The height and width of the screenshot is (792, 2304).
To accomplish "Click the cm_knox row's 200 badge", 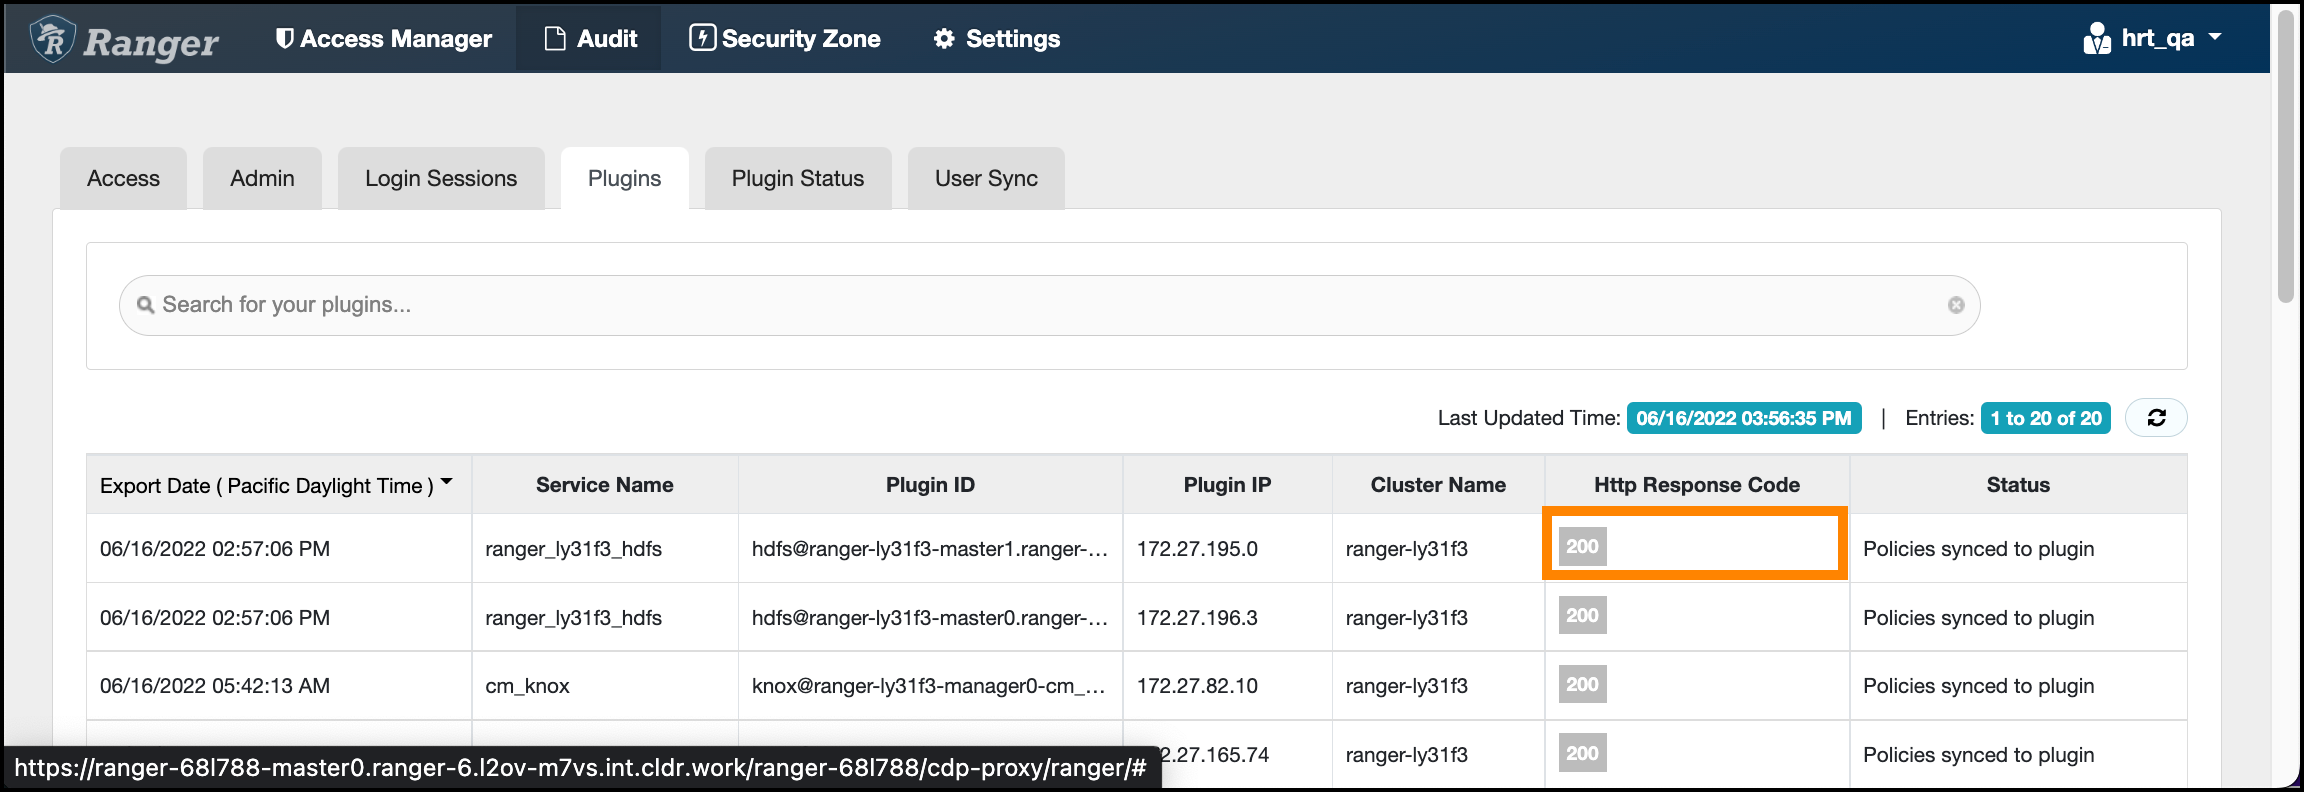I will [1582, 685].
